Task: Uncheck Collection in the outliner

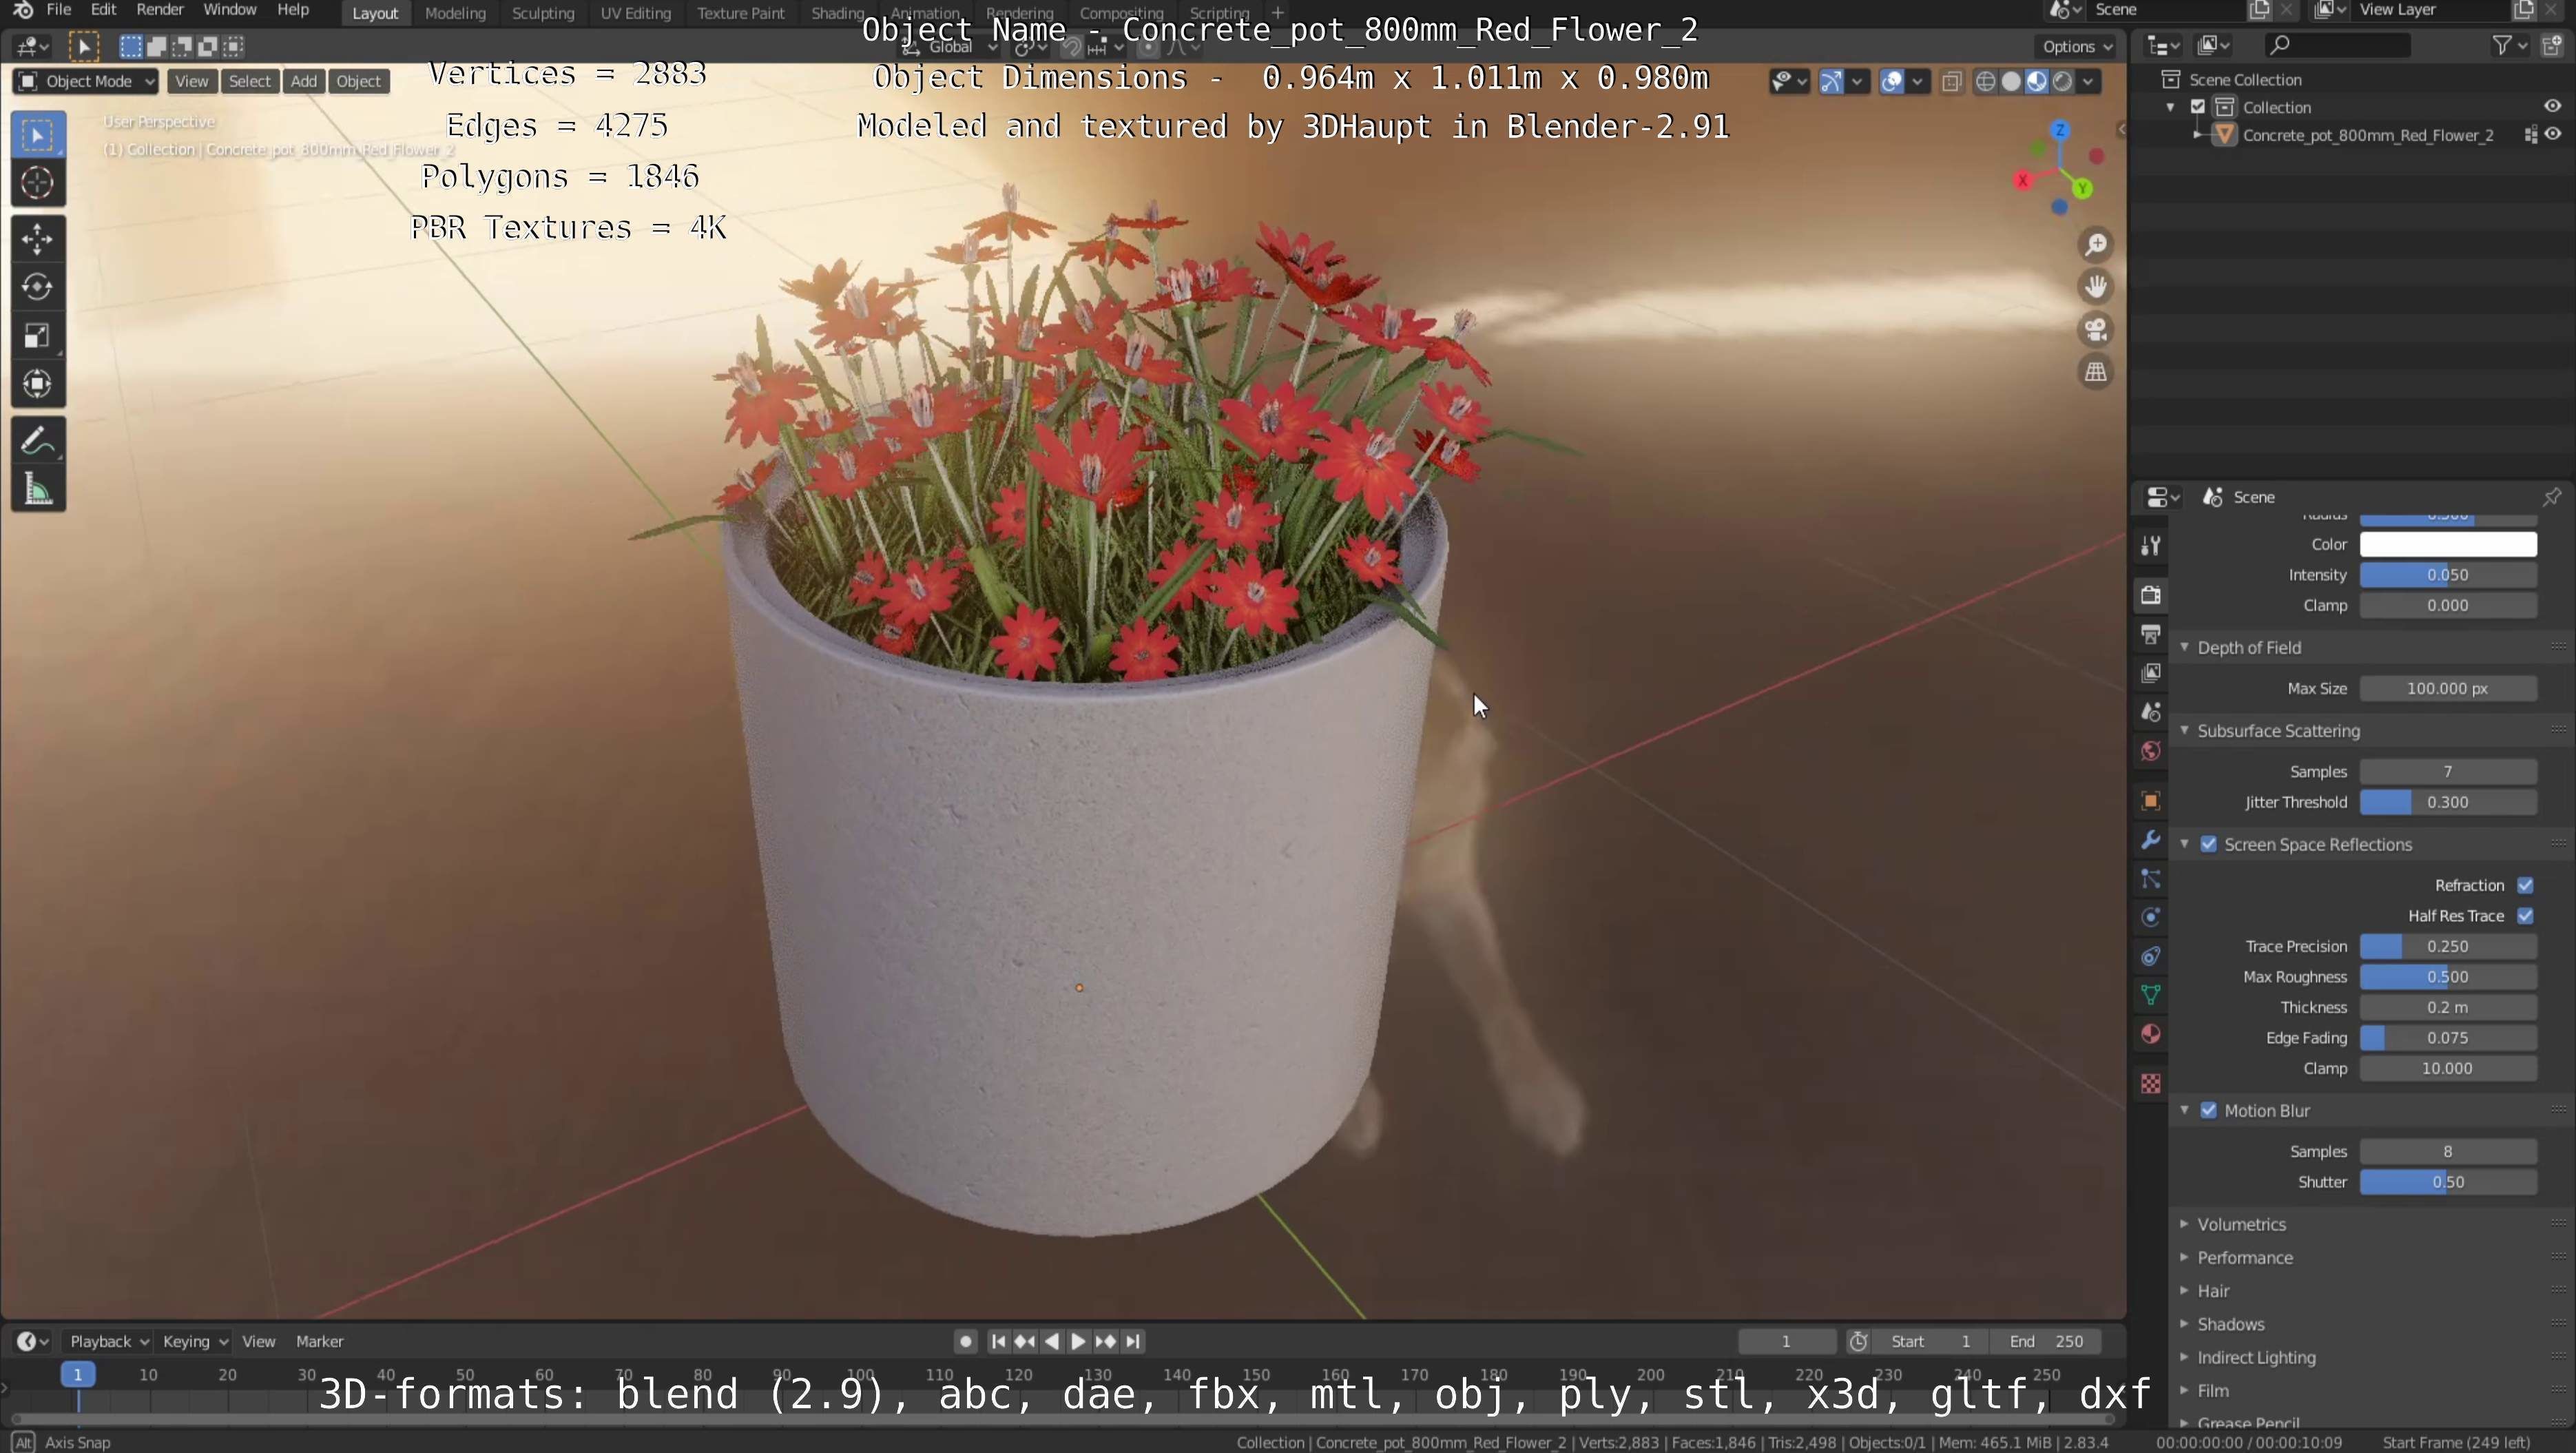Action: [2198, 107]
